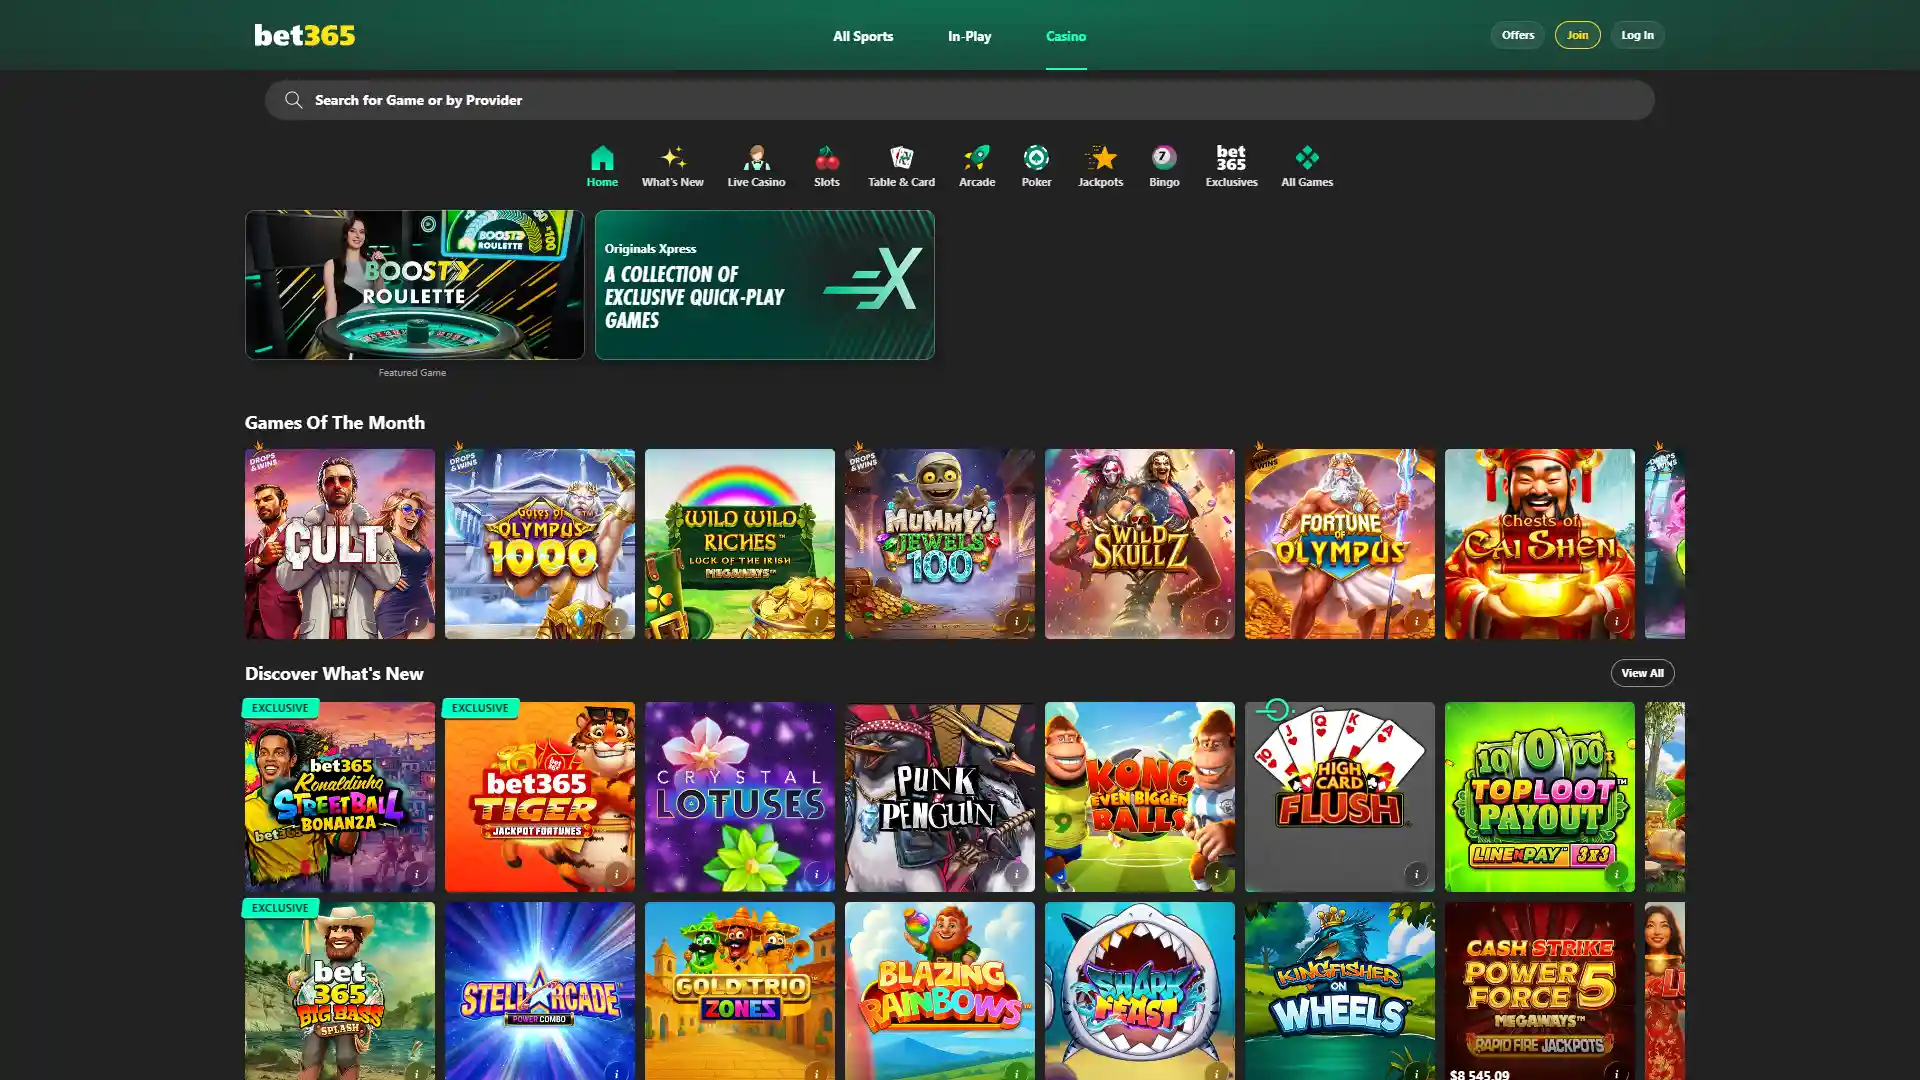
Task: Launch Kingfisher on Wheels tile
Action: tap(1340, 991)
